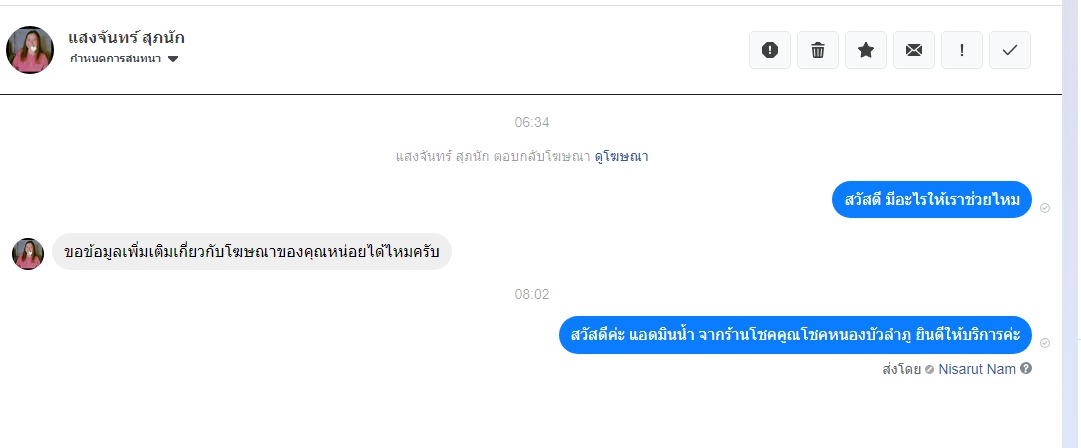Viewport: 1081px width, 448px height.
Task: Click the plain exclamation mark button
Action: click(x=962, y=50)
